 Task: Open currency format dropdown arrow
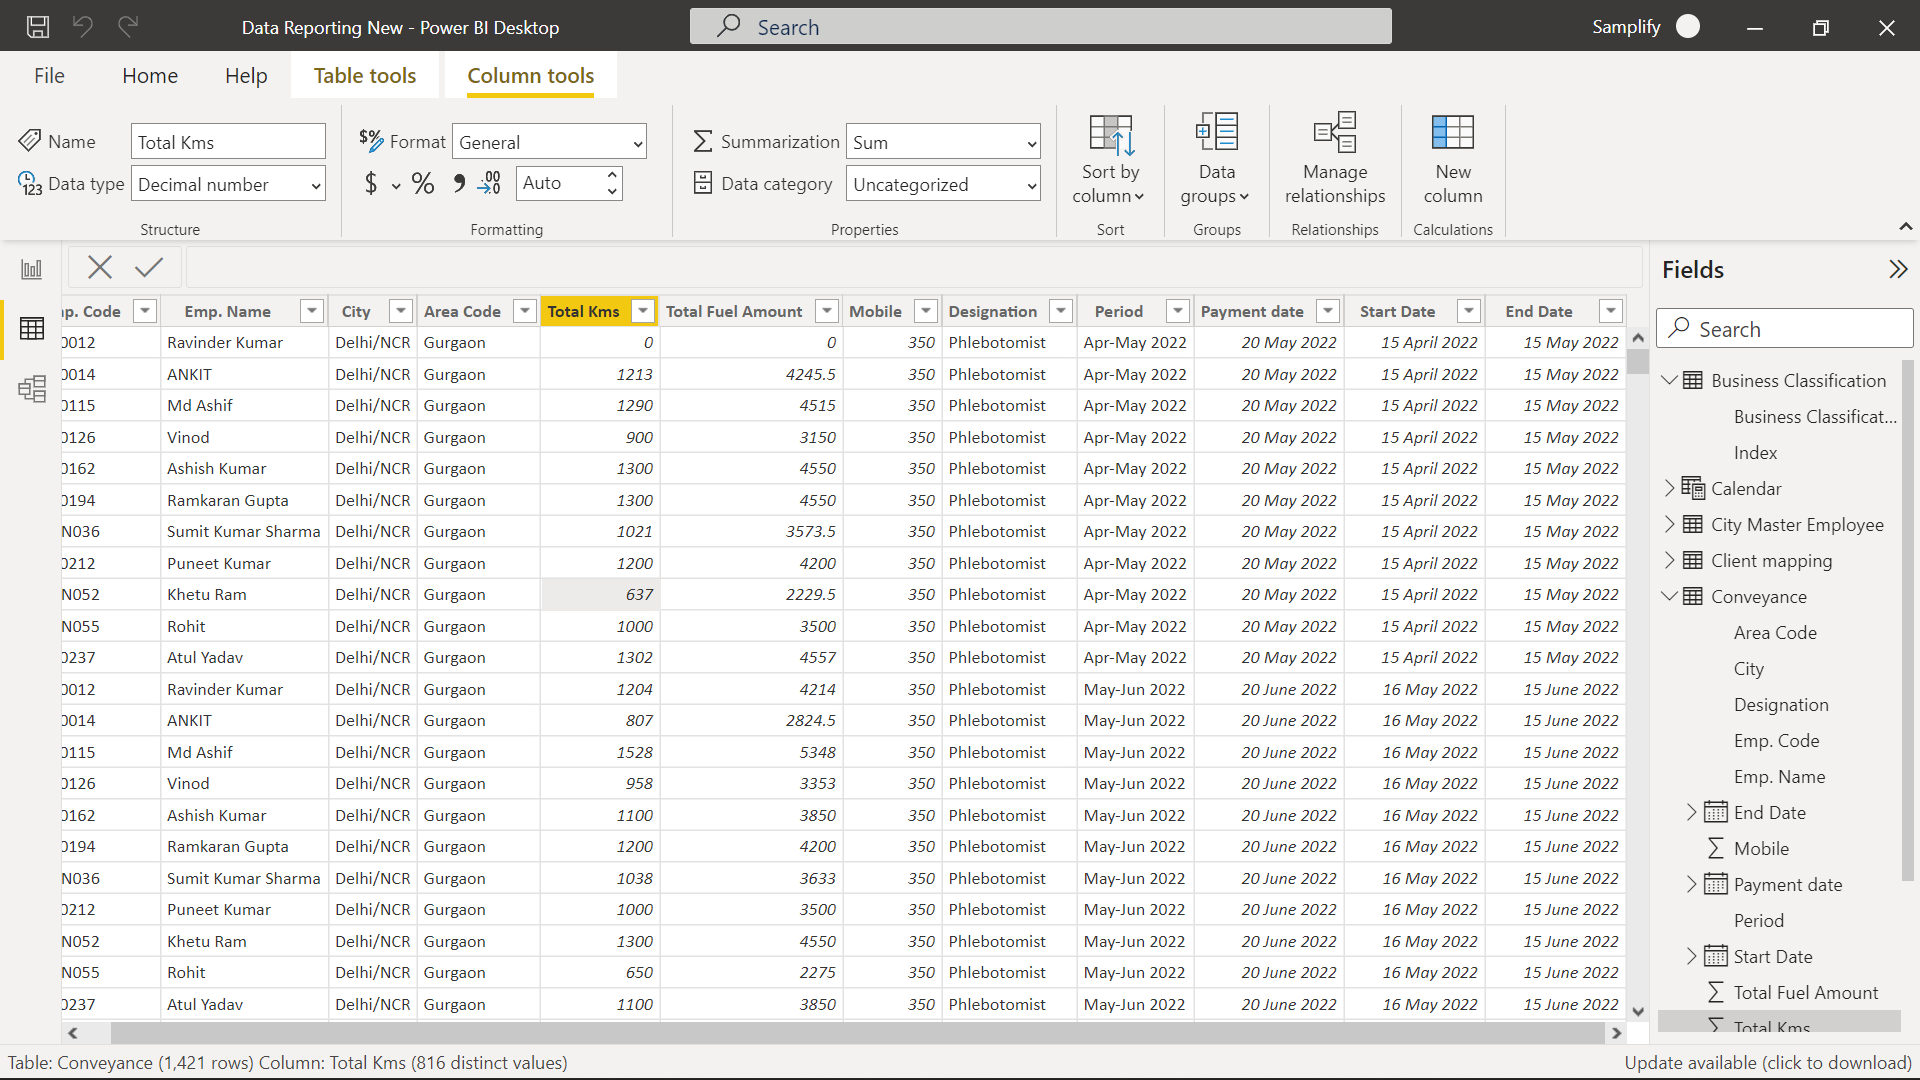click(396, 185)
